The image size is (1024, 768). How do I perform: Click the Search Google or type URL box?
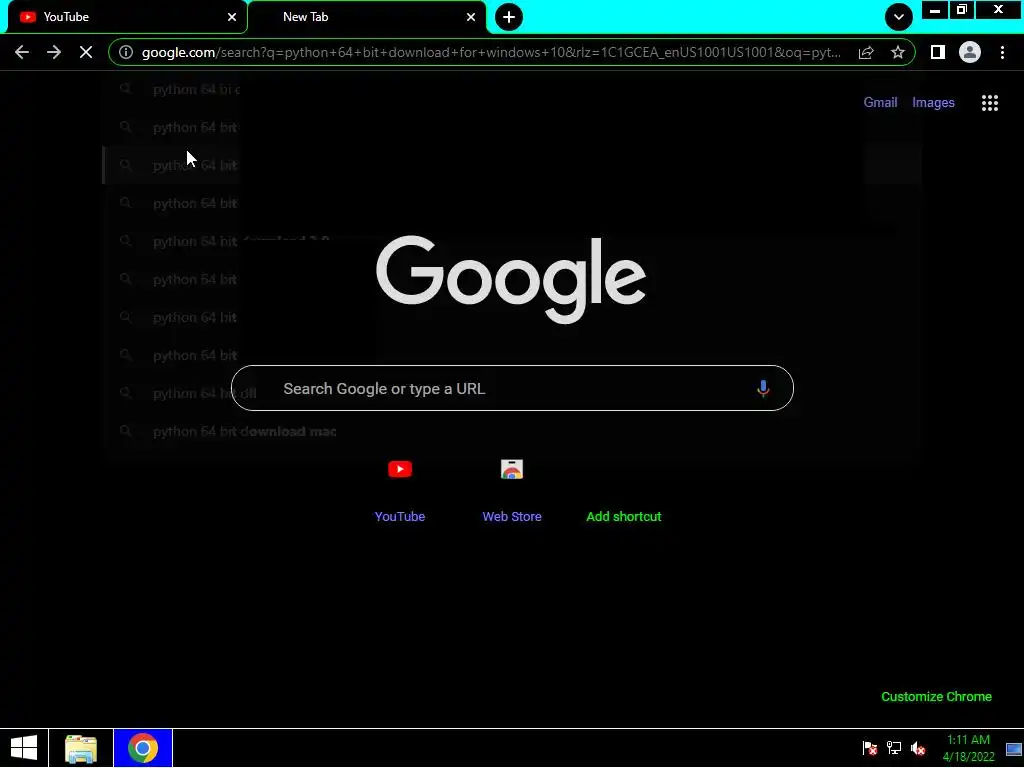(512, 388)
